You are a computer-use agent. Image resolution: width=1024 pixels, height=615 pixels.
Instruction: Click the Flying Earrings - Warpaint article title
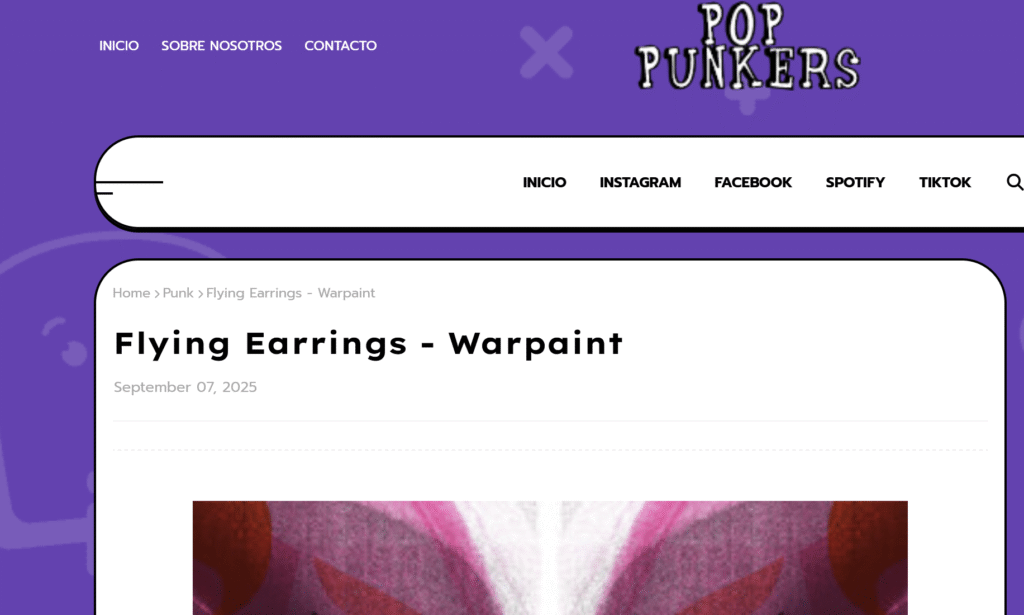click(369, 343)
